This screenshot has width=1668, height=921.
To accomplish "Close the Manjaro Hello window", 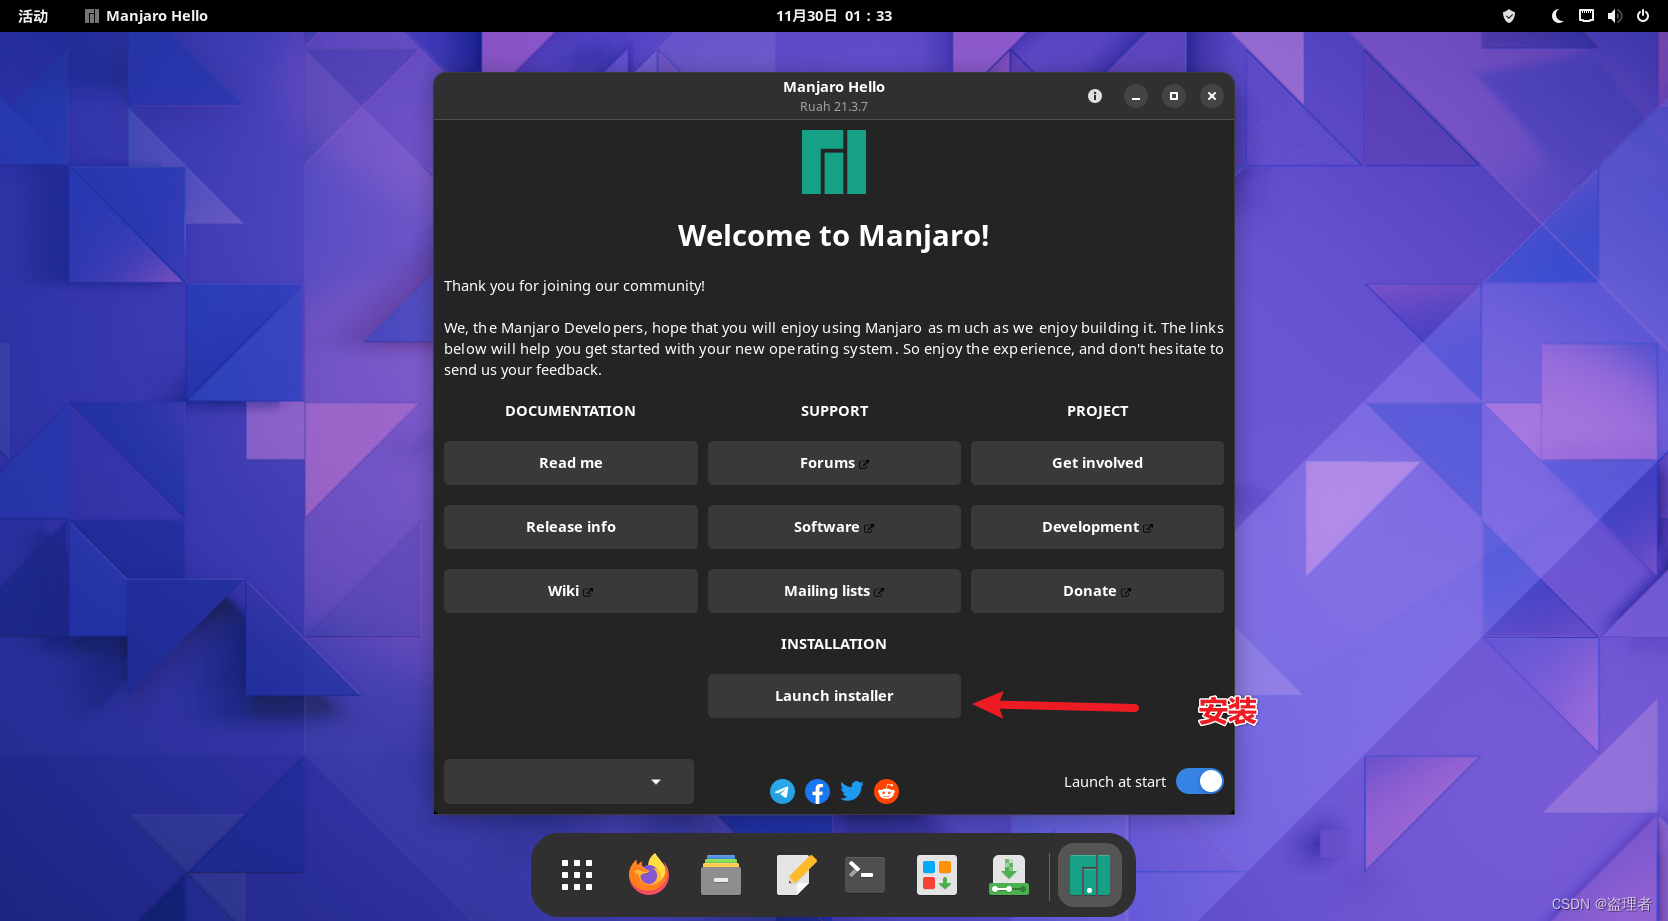I will tap(1212, 96).
